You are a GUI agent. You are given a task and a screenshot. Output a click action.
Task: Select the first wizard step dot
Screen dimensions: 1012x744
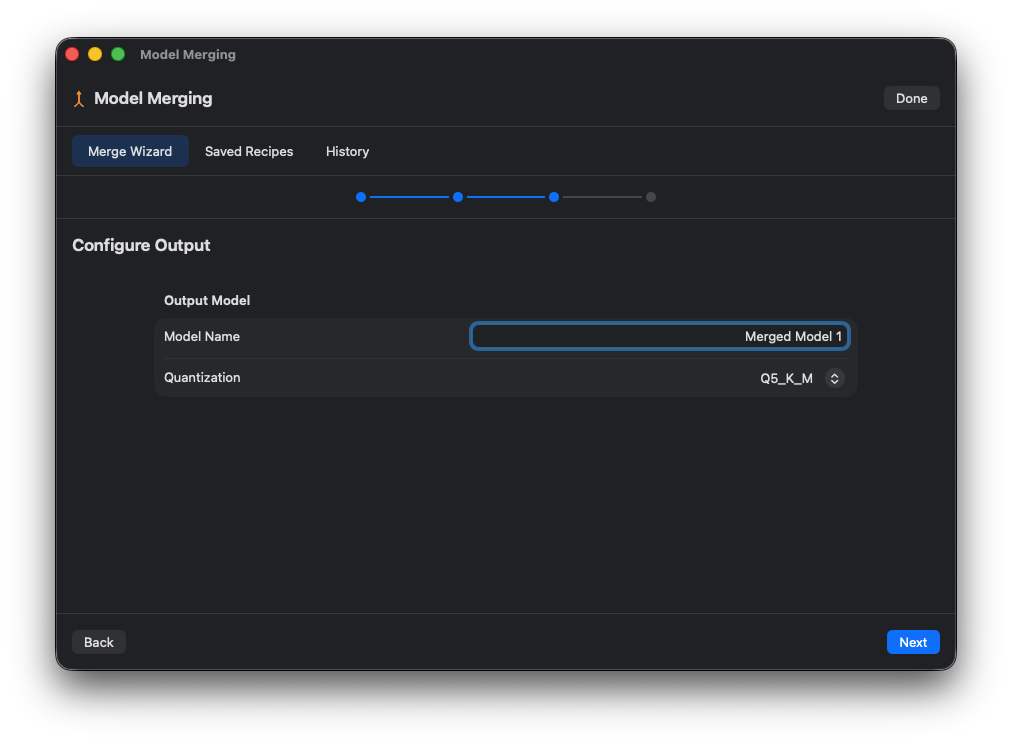[361, 197]
